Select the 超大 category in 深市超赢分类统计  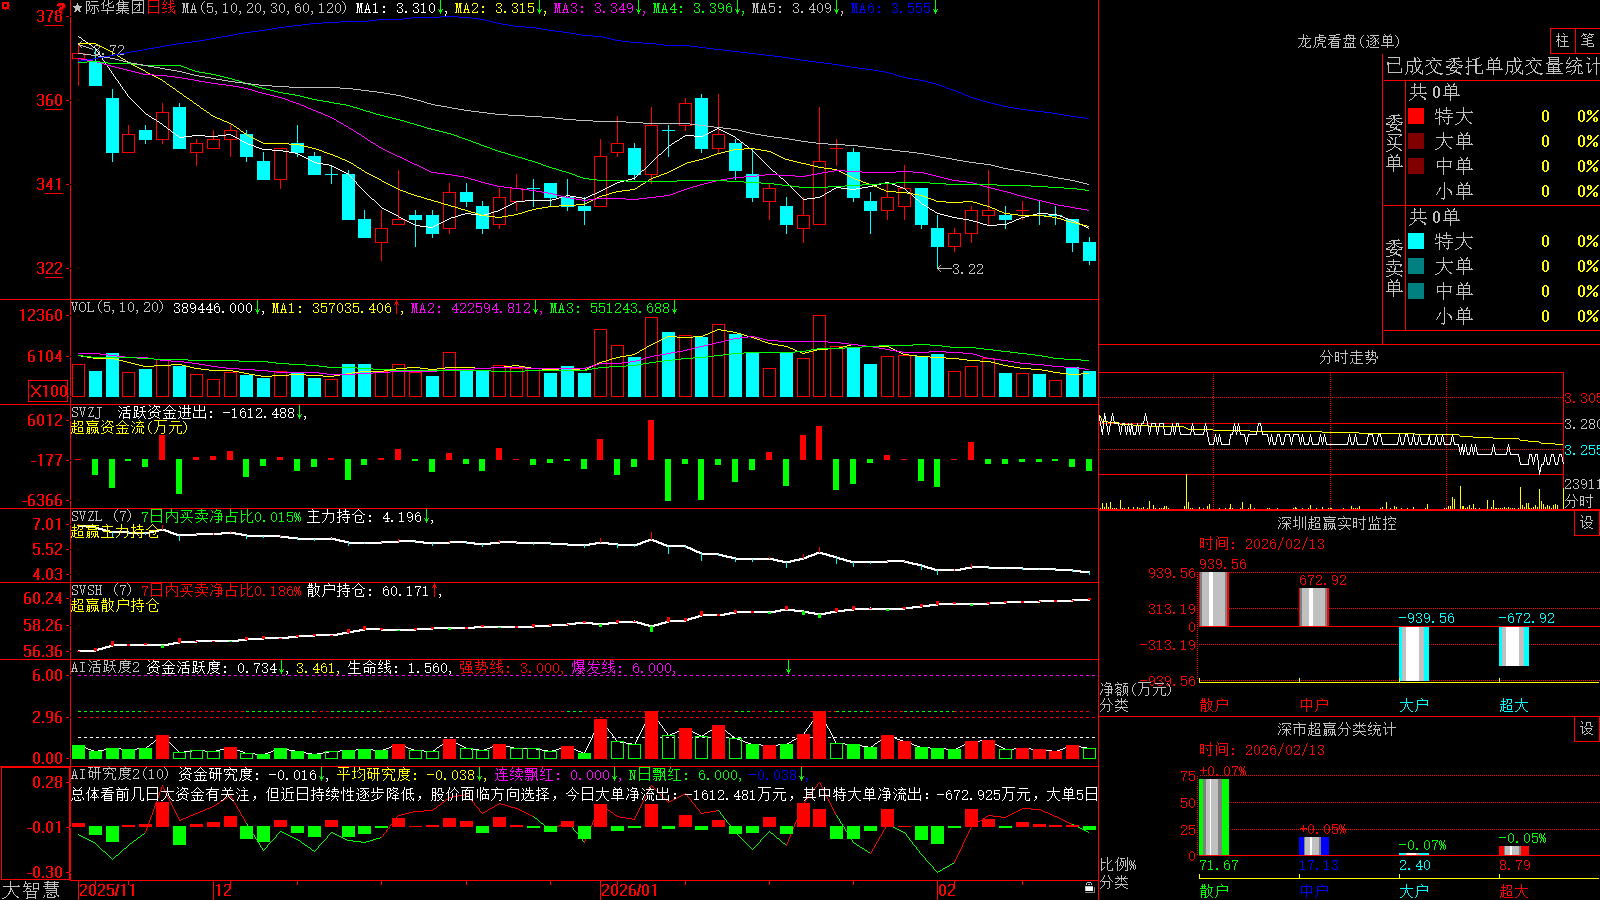1514,891
